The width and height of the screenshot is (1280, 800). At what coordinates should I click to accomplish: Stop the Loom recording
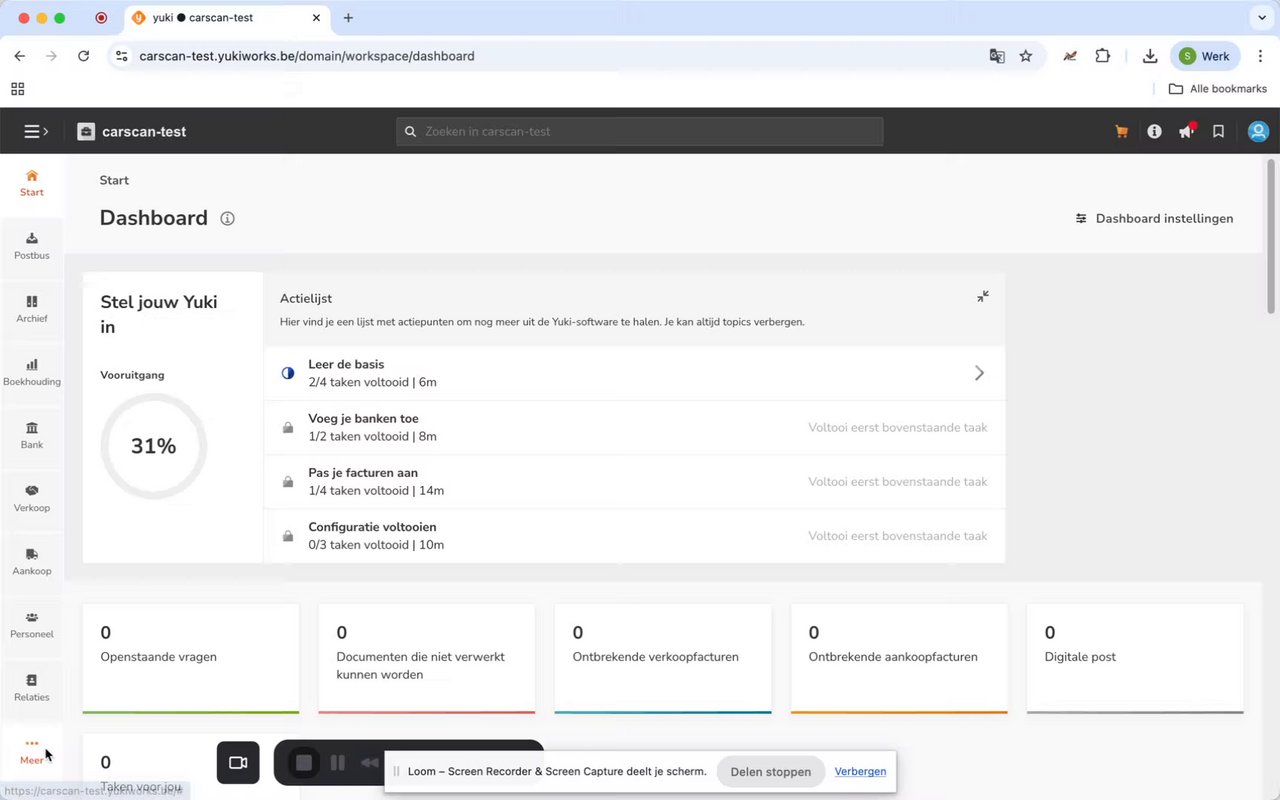pyautogui.click(x=304, y=763)
